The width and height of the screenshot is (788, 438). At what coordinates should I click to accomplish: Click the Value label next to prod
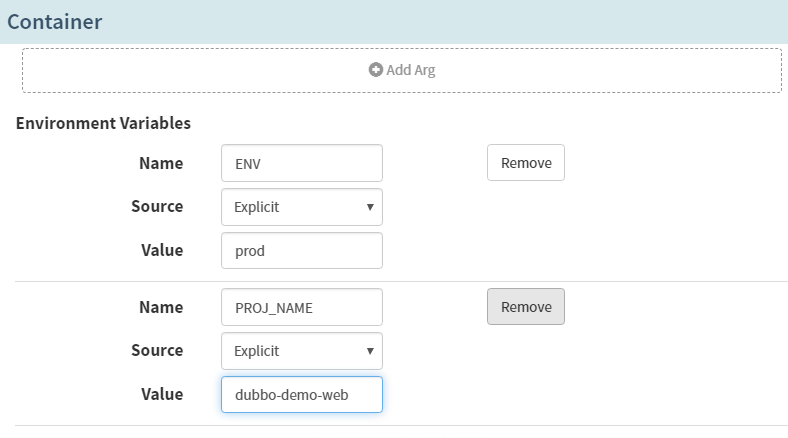click(x=162, y=250)
